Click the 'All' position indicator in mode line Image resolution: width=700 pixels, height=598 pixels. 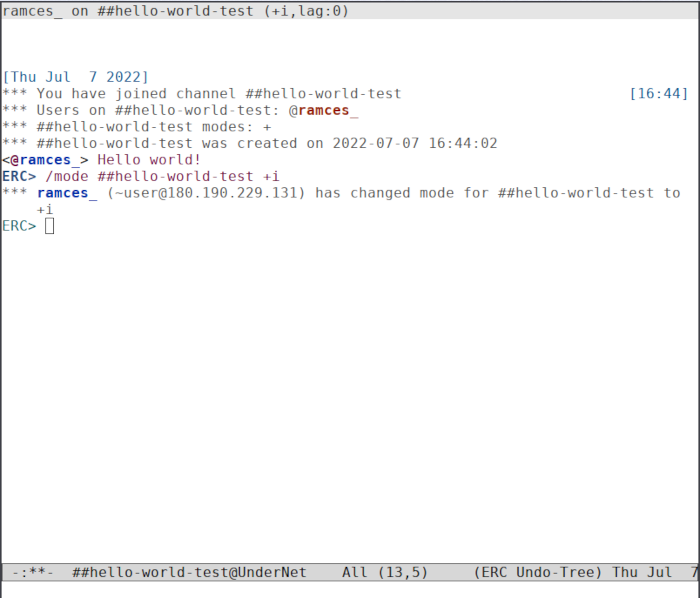pos(355,572)
